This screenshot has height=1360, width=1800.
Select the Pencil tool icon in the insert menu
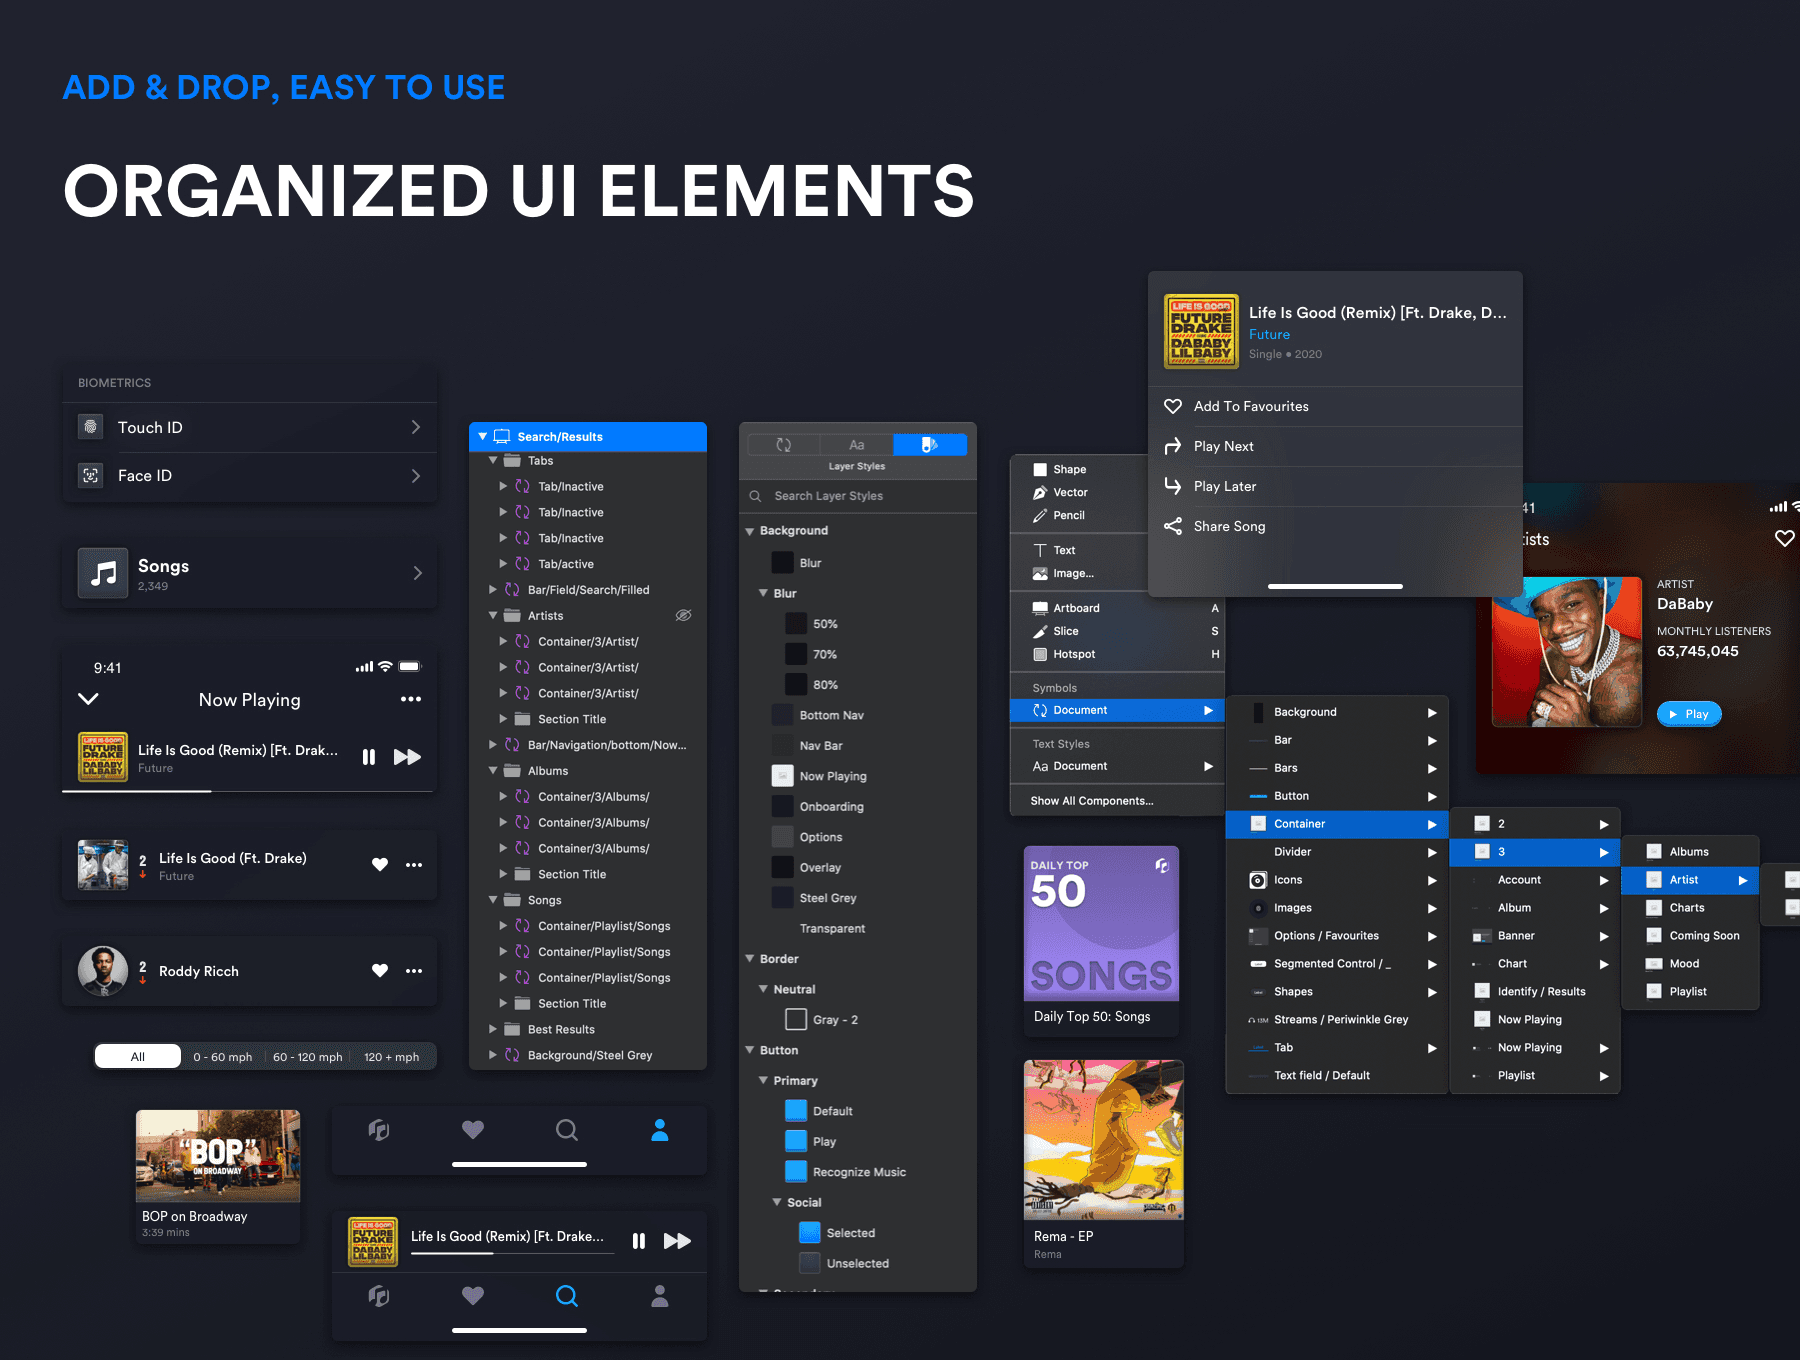coord(1040,515)
